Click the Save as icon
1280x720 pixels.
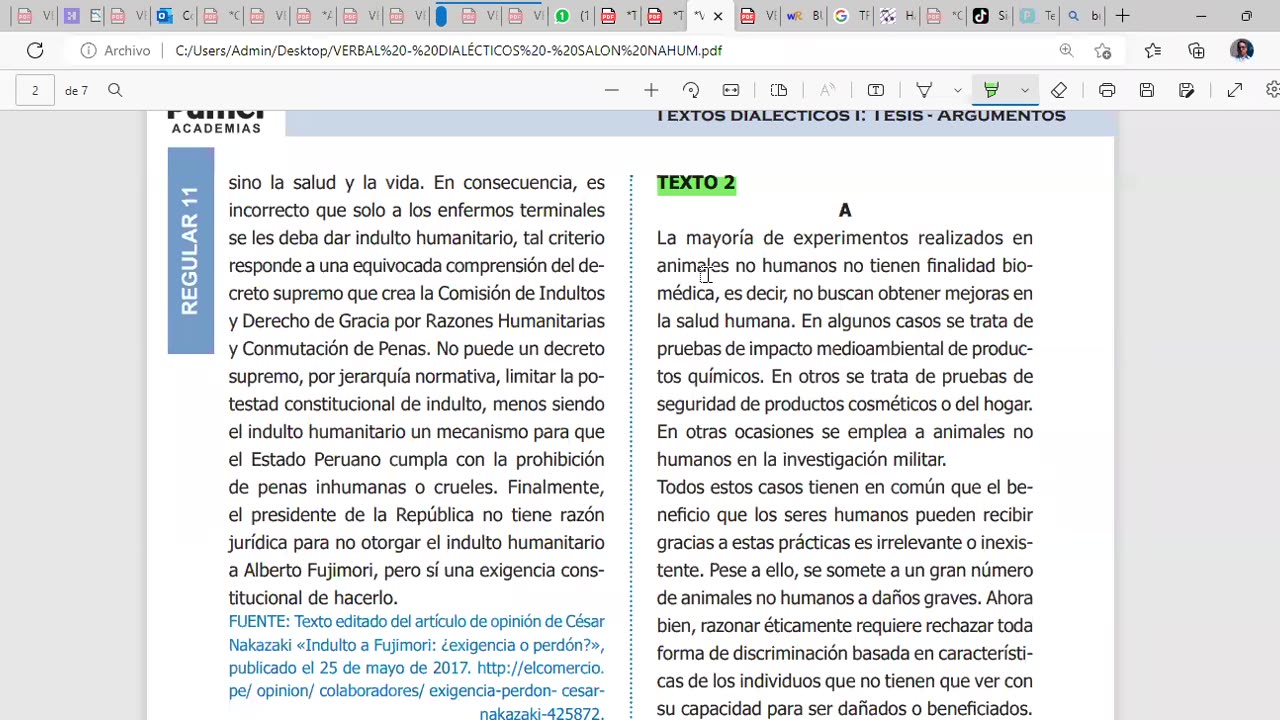tap(1187, 90)
